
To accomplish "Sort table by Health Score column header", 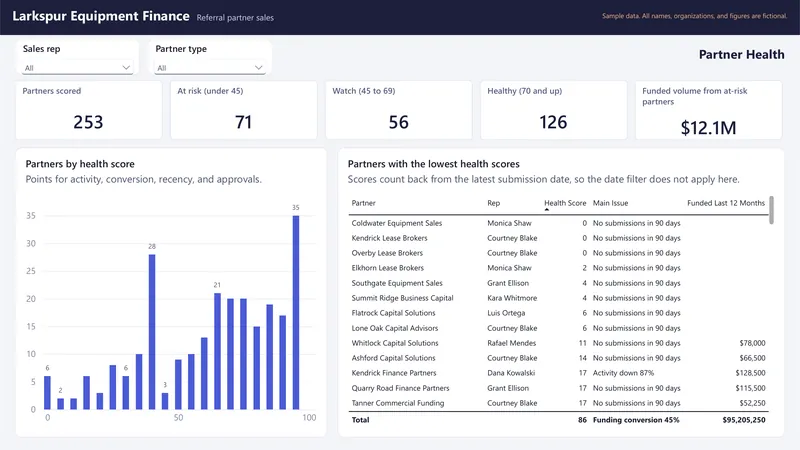I will click(565, 203).
